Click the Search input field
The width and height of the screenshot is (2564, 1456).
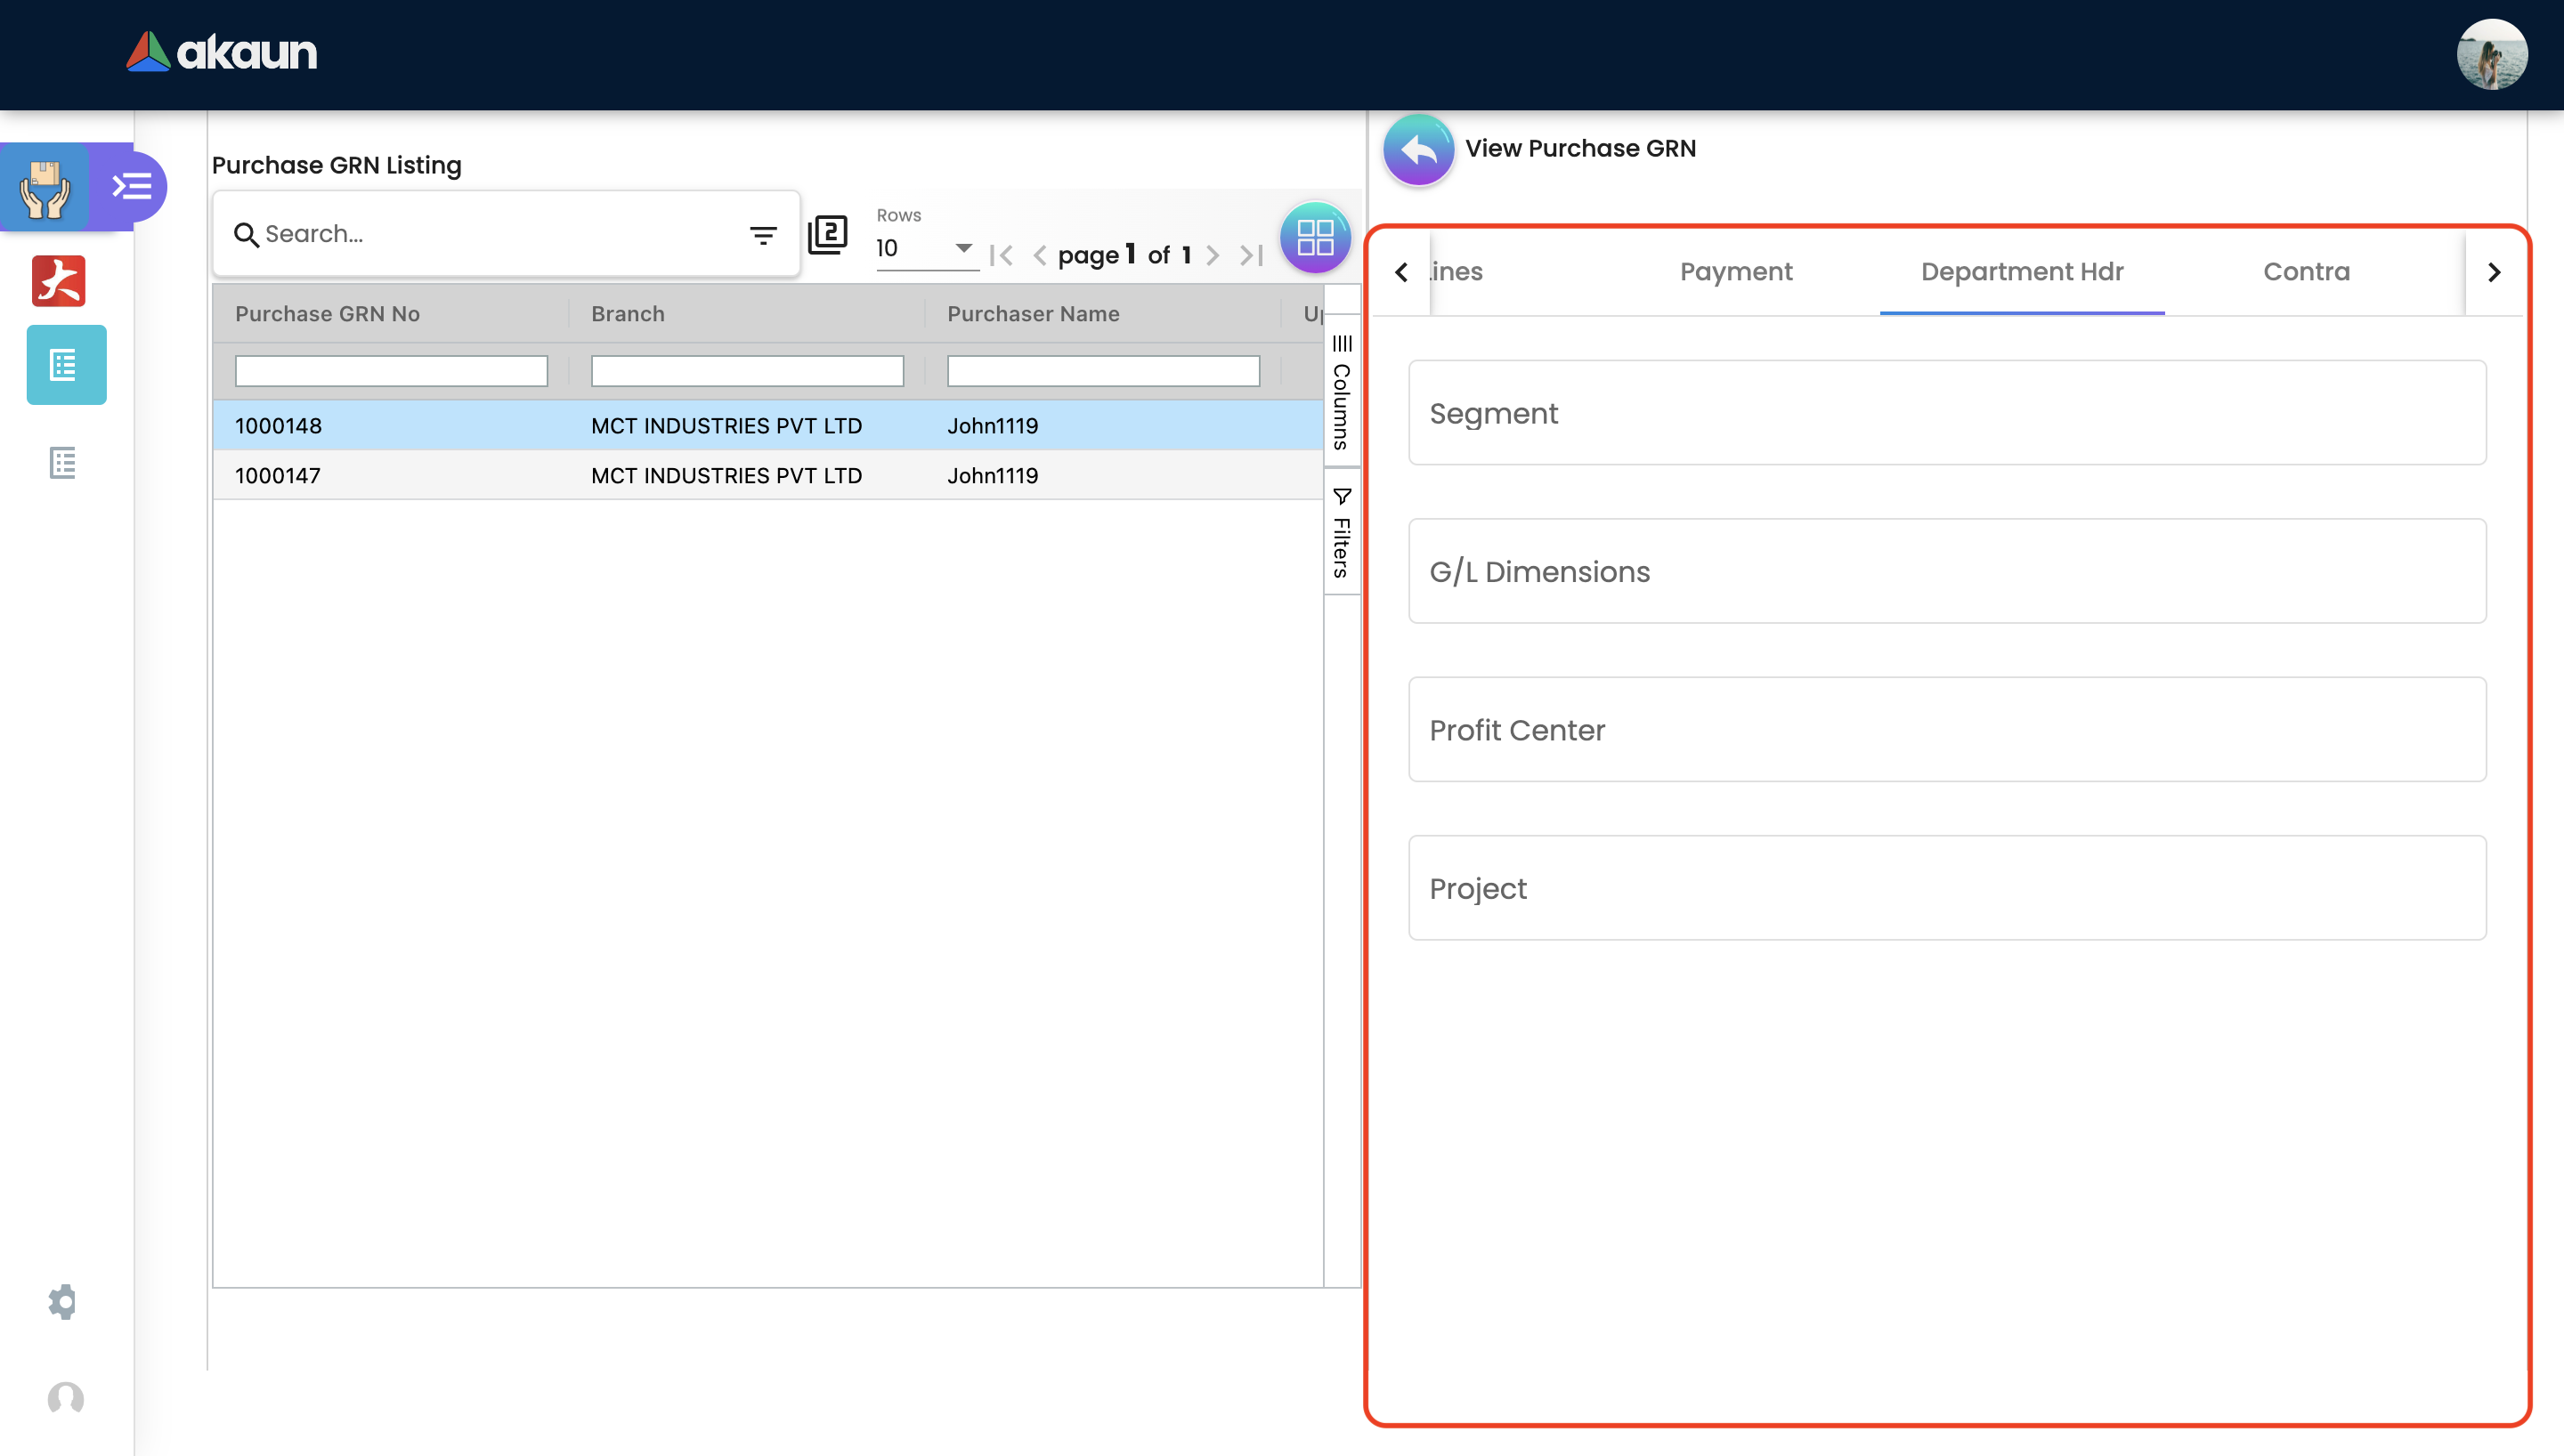coord(490,234)
